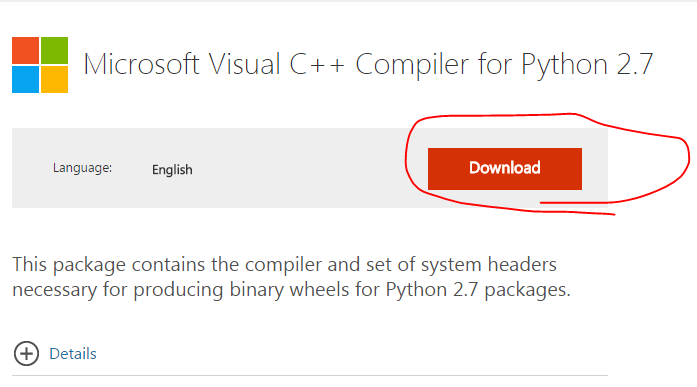Click the word Python 2.7 in title
697x387 pixels.
[587, 65]
